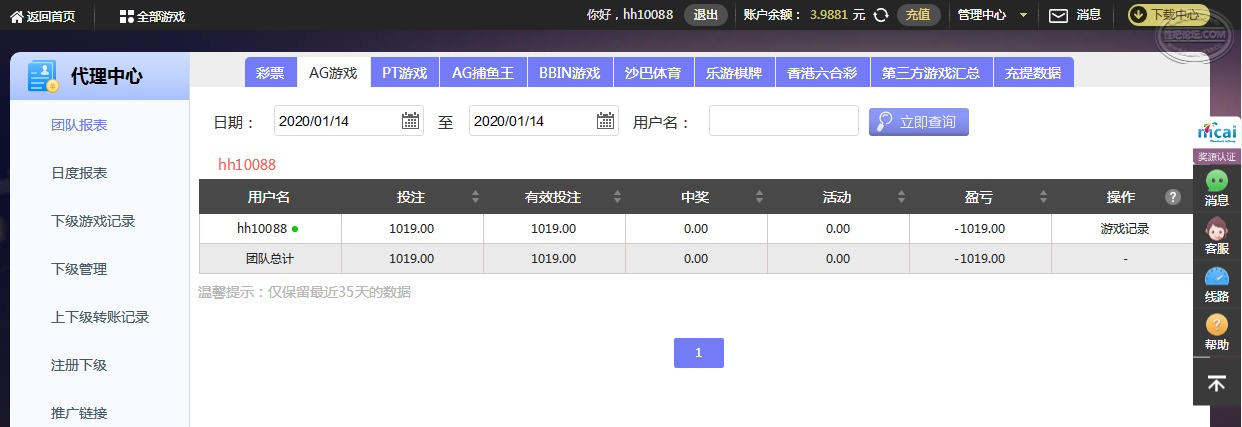Open the 消息 envelope icon in header

(1058, 15)
